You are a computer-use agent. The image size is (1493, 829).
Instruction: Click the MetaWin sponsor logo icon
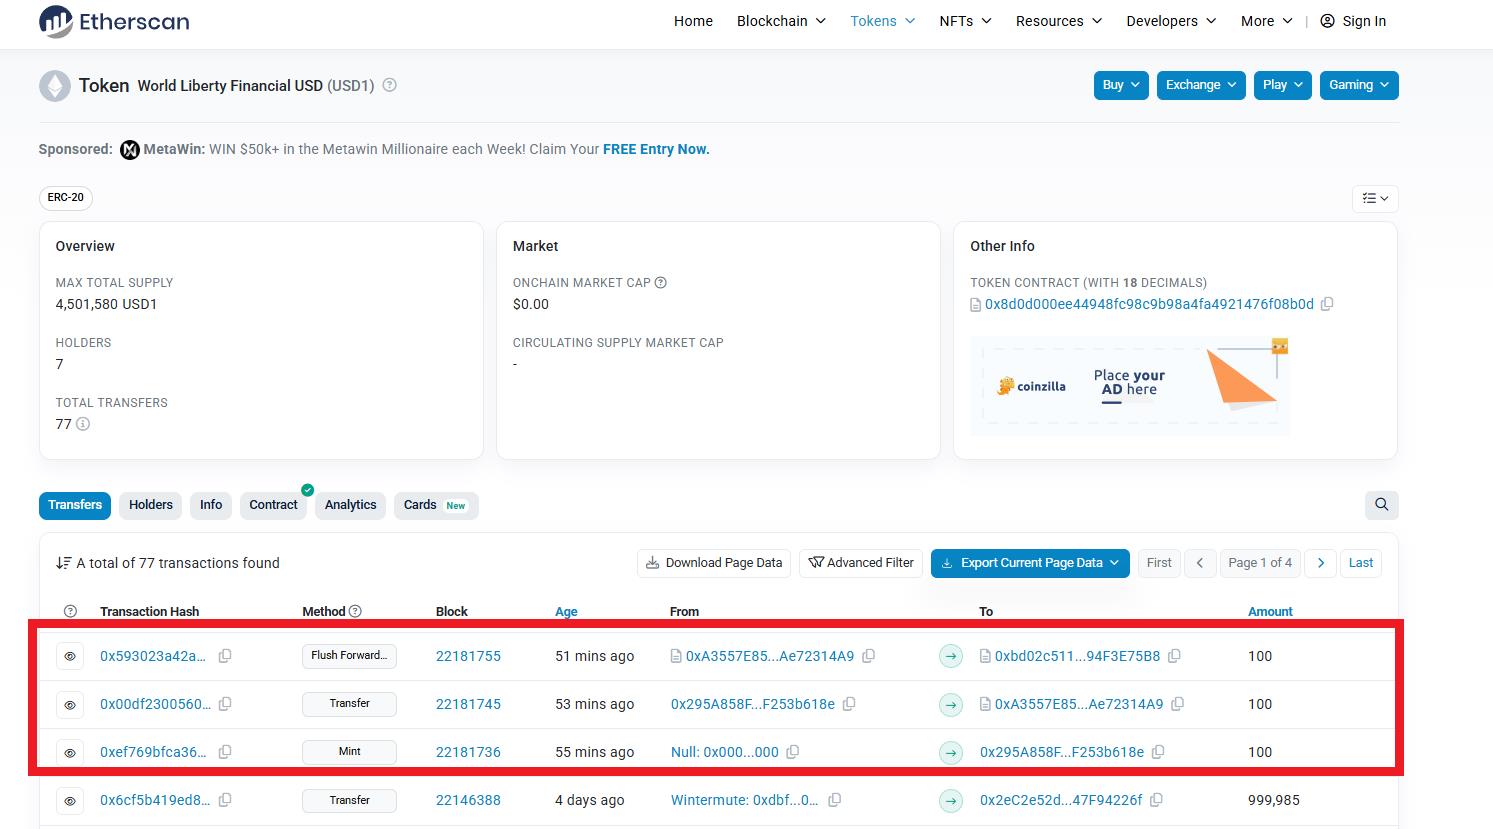pyautogui.click(x=130, y=150)
